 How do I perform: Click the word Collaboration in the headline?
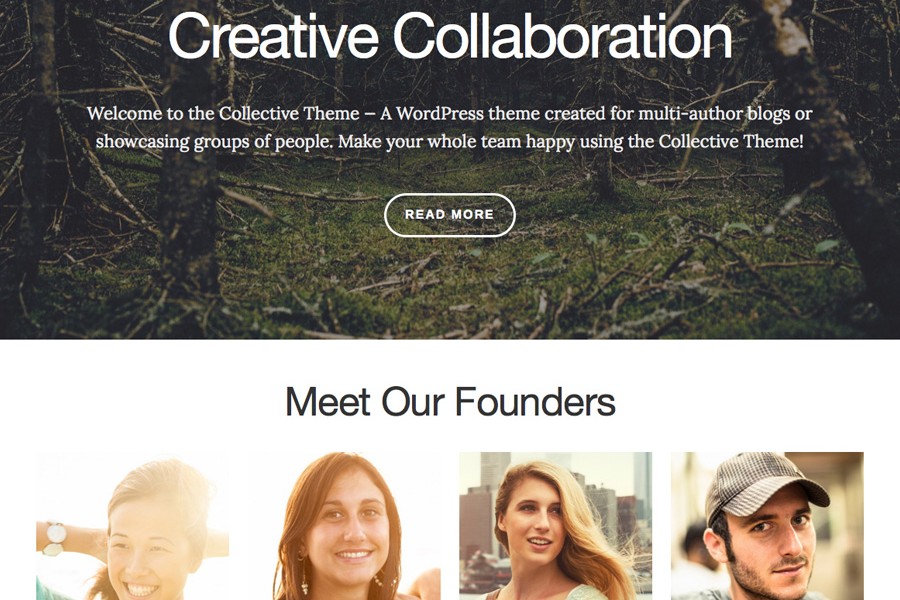pyautogui.click(x=562, y=36)
